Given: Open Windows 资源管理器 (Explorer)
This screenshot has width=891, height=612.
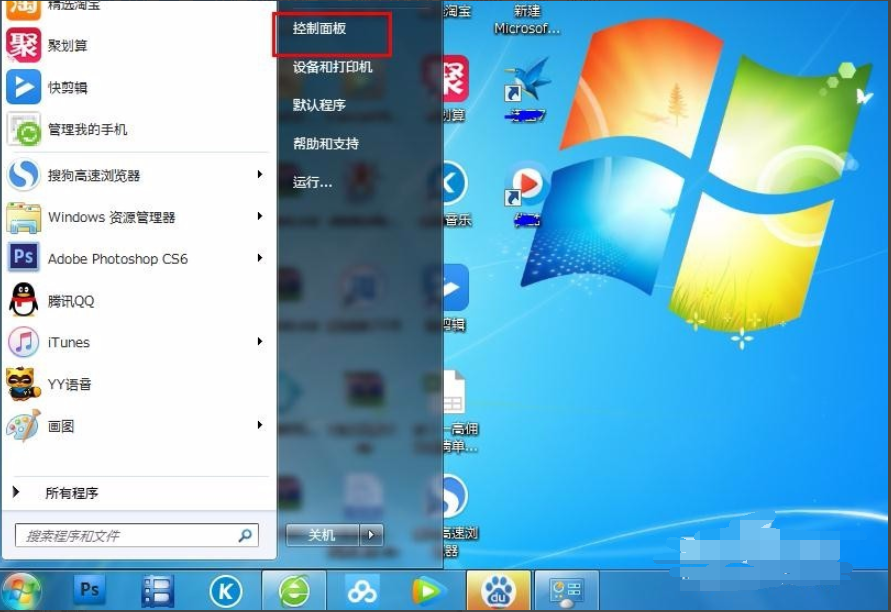Looking at the screenshot, I should [115, 215].
